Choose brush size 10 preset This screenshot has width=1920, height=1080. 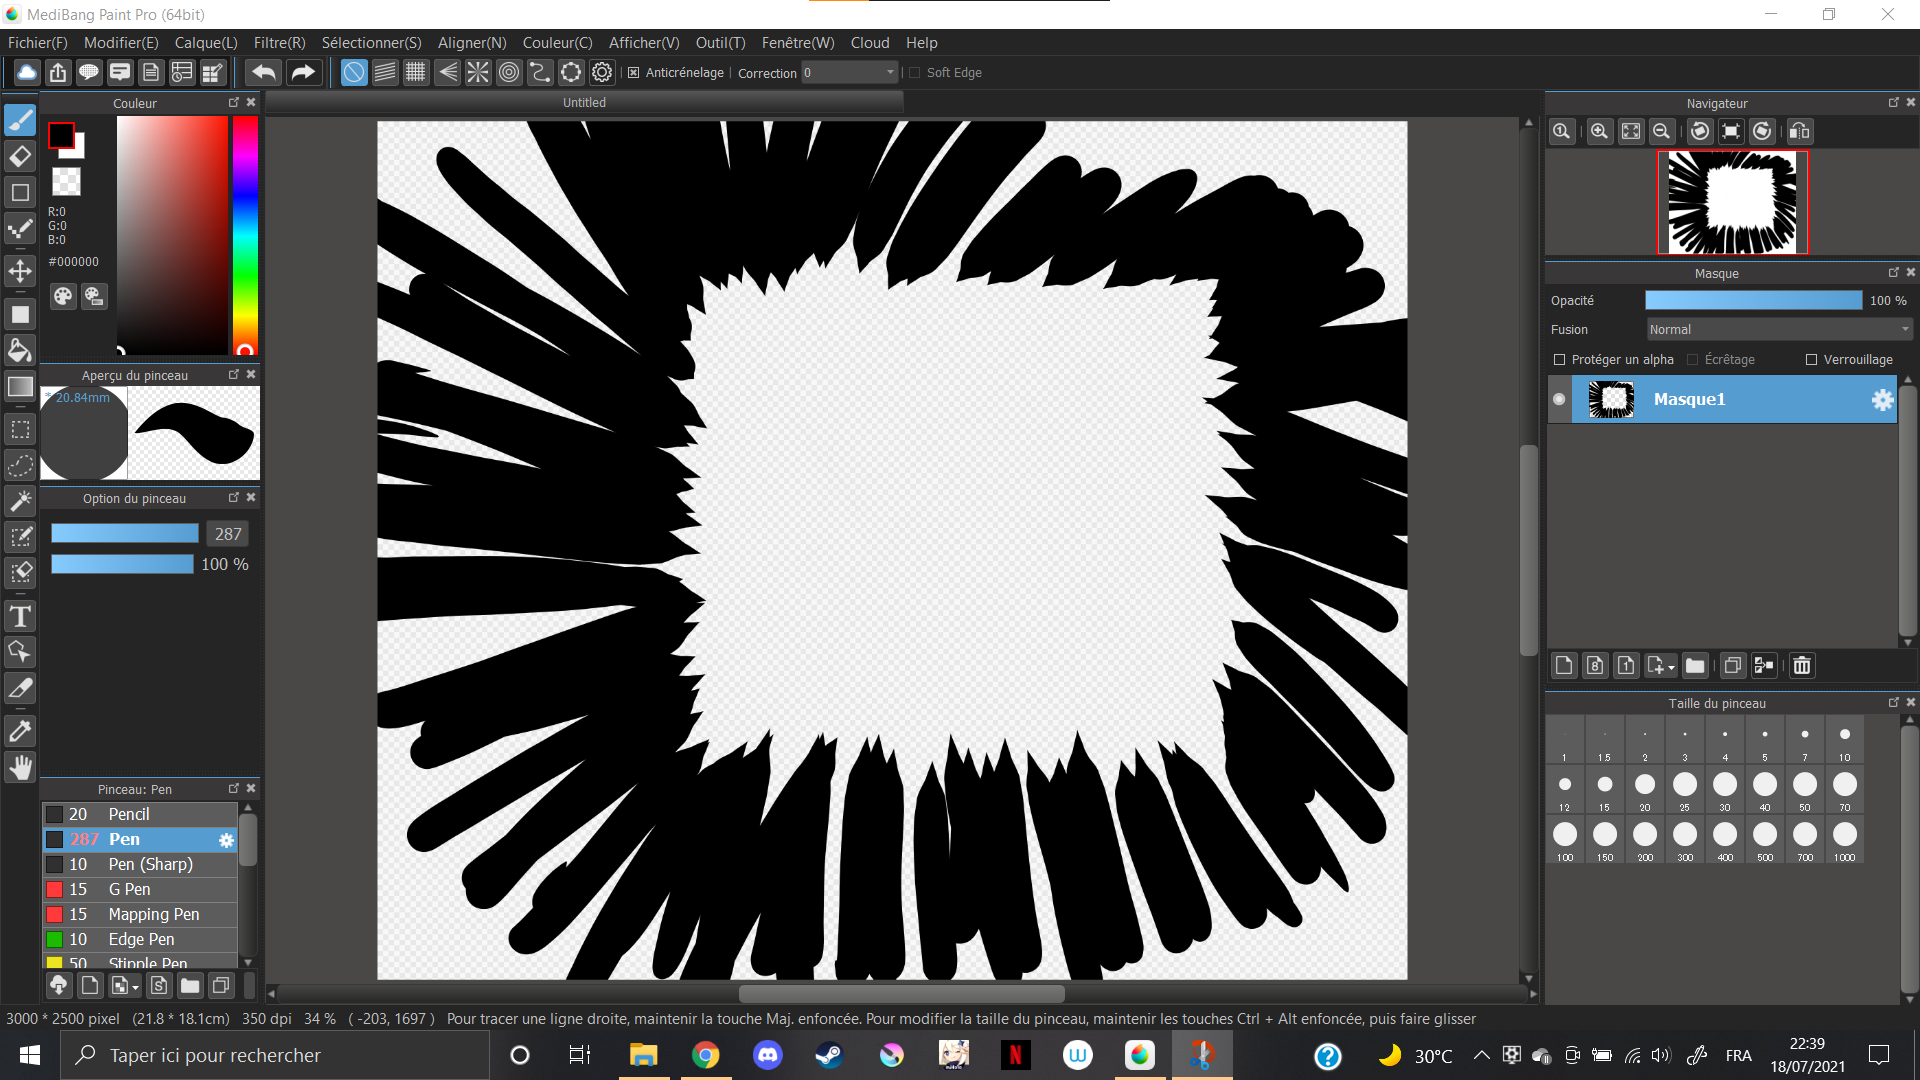tap(1845, 740)
